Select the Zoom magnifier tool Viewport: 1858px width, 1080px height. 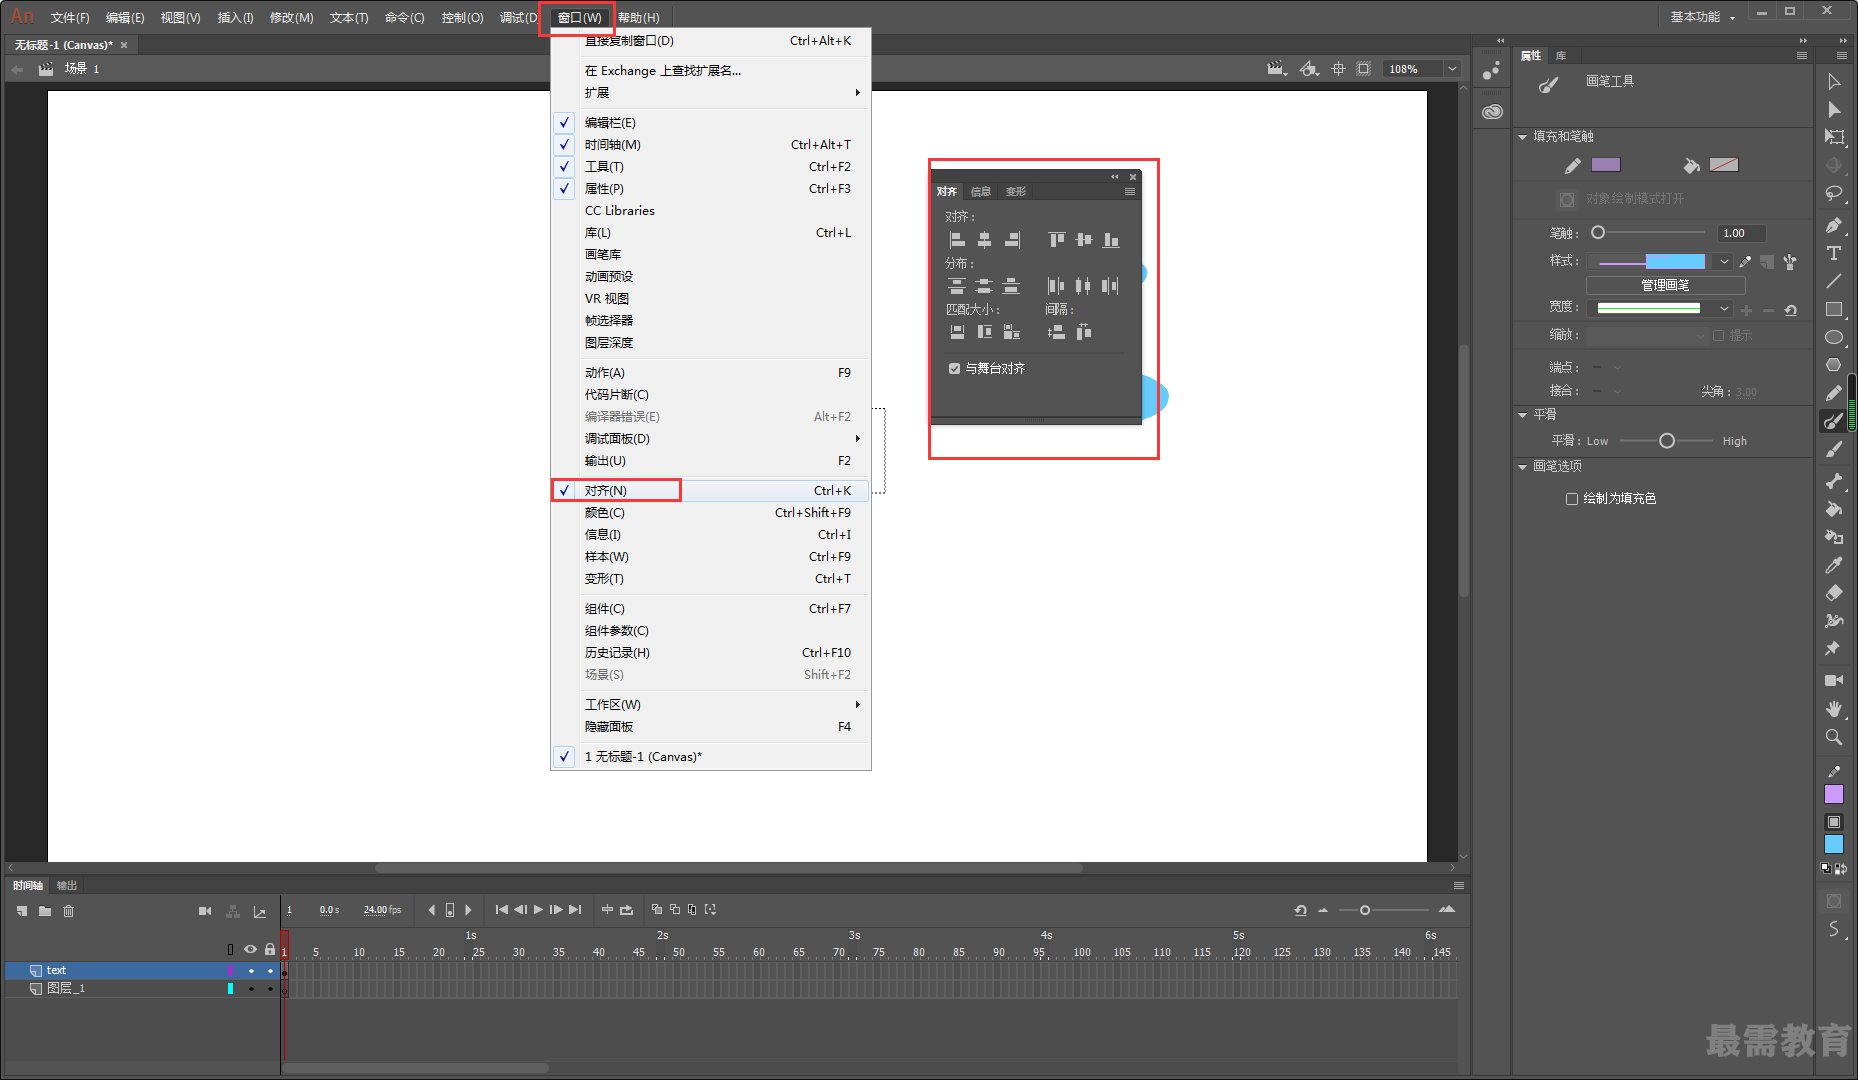tap(1834, 737)
